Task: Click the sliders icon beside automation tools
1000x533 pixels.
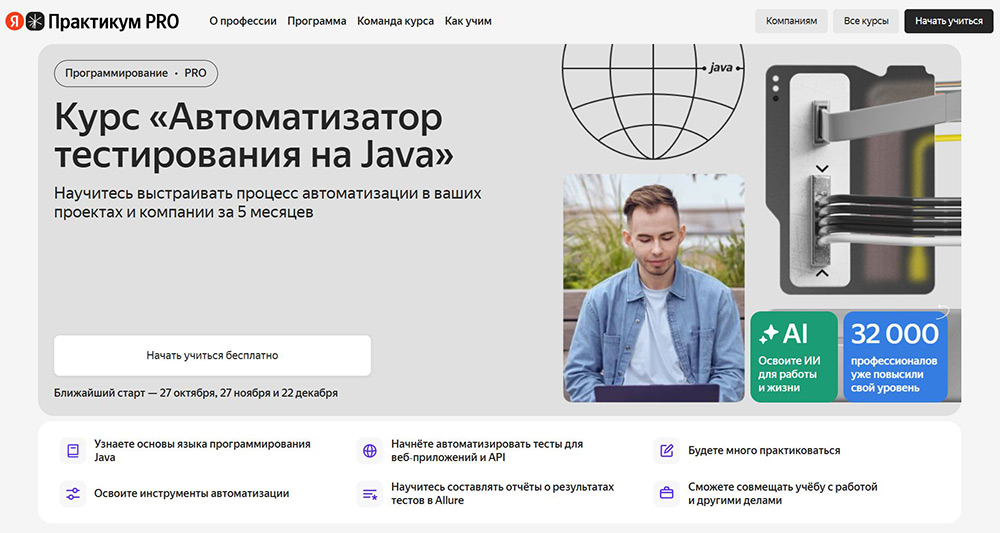Action: [x=73, y=493]
